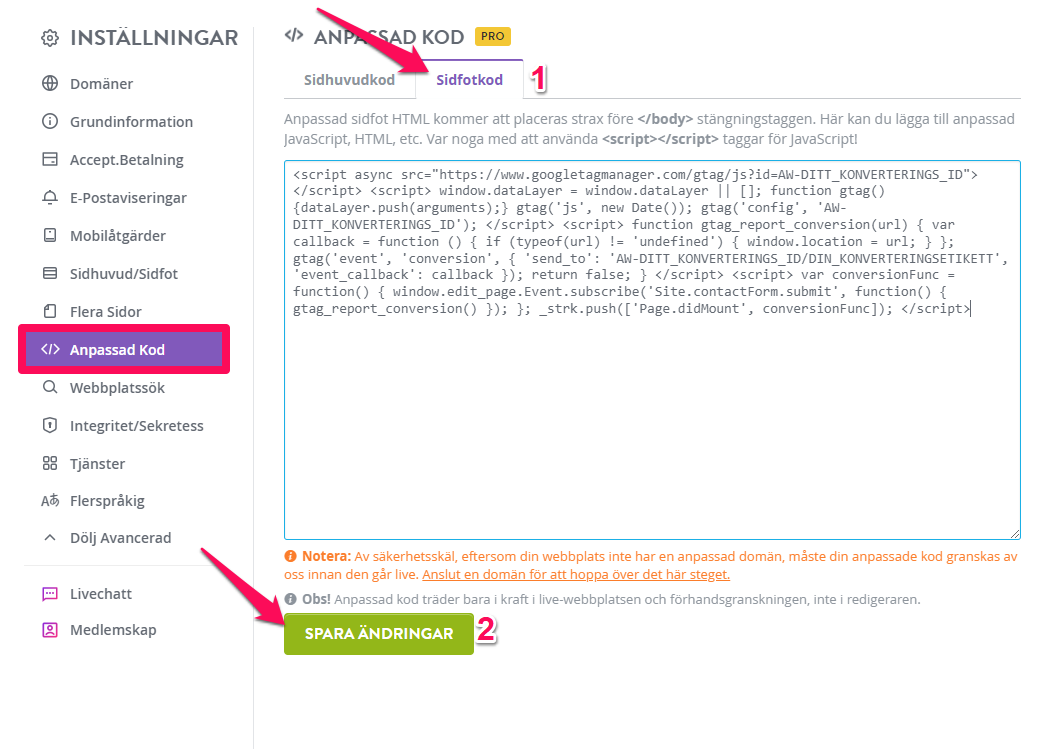
Task: Click the settings gear icon beside INSTÄLLNINGAR
Action: 50,38
